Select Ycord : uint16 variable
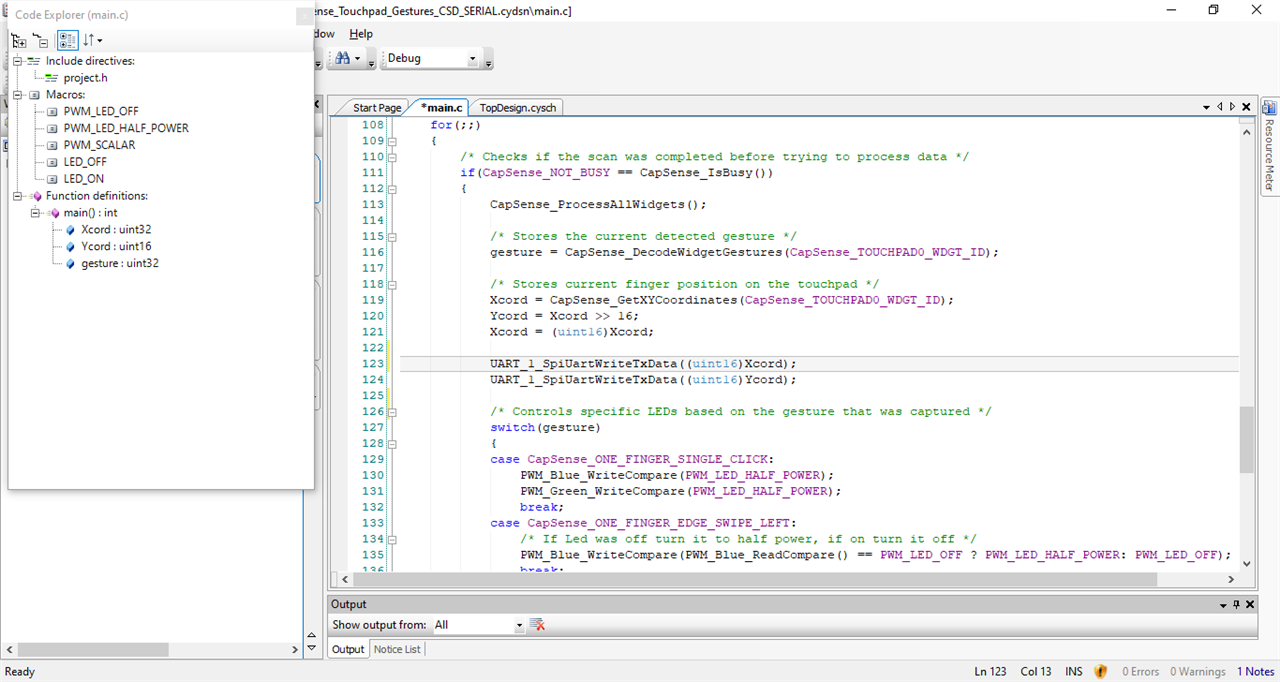This screenshot has width=1280, height=682. [116, 246]
